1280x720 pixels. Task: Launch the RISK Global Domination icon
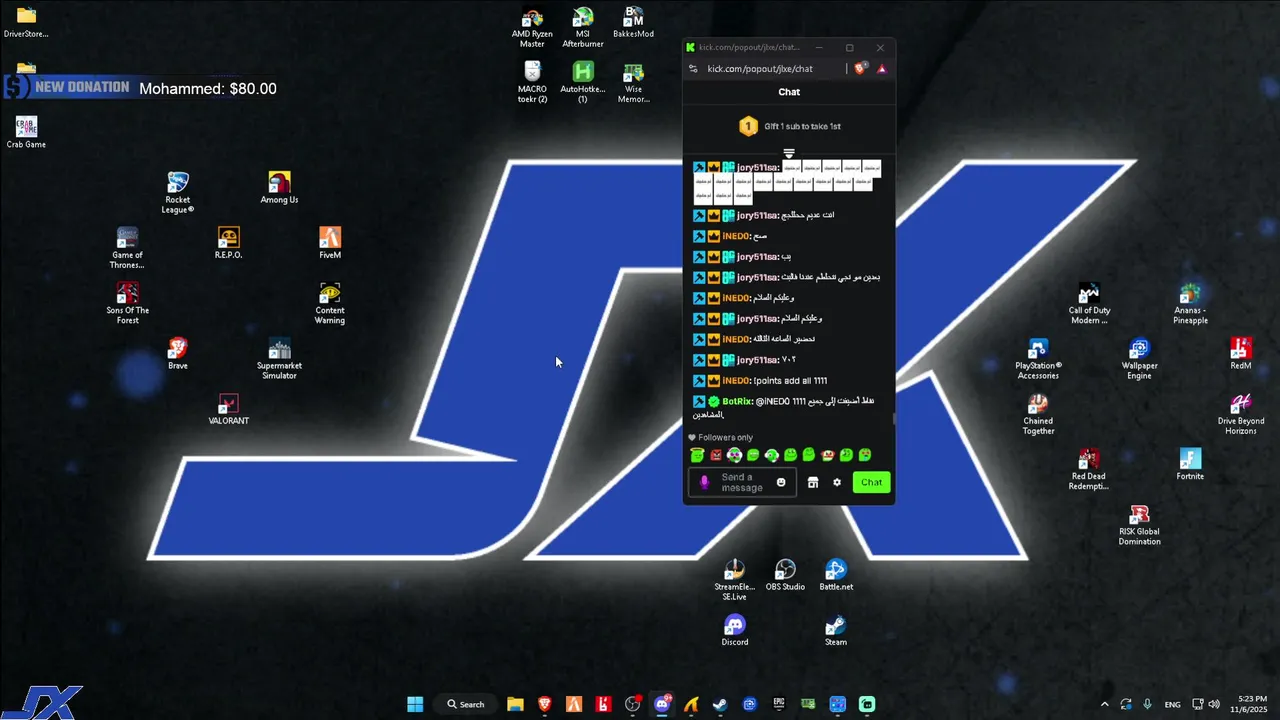[x=1139, y=524]
